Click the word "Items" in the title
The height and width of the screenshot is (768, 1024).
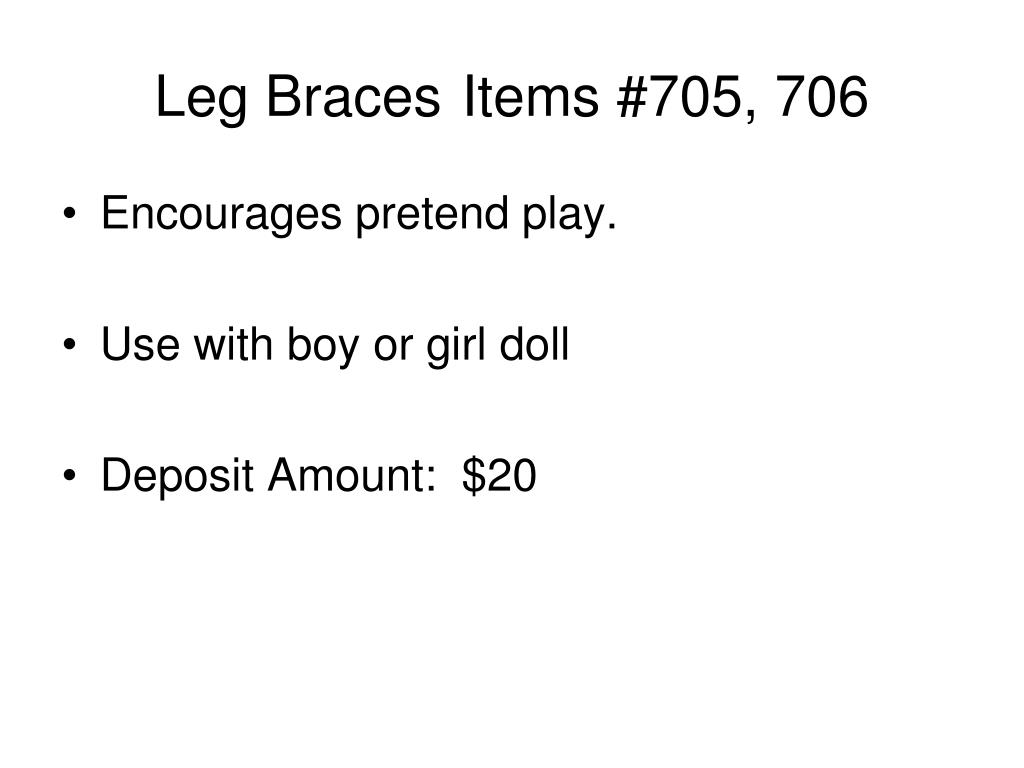[x=530, y=96]
